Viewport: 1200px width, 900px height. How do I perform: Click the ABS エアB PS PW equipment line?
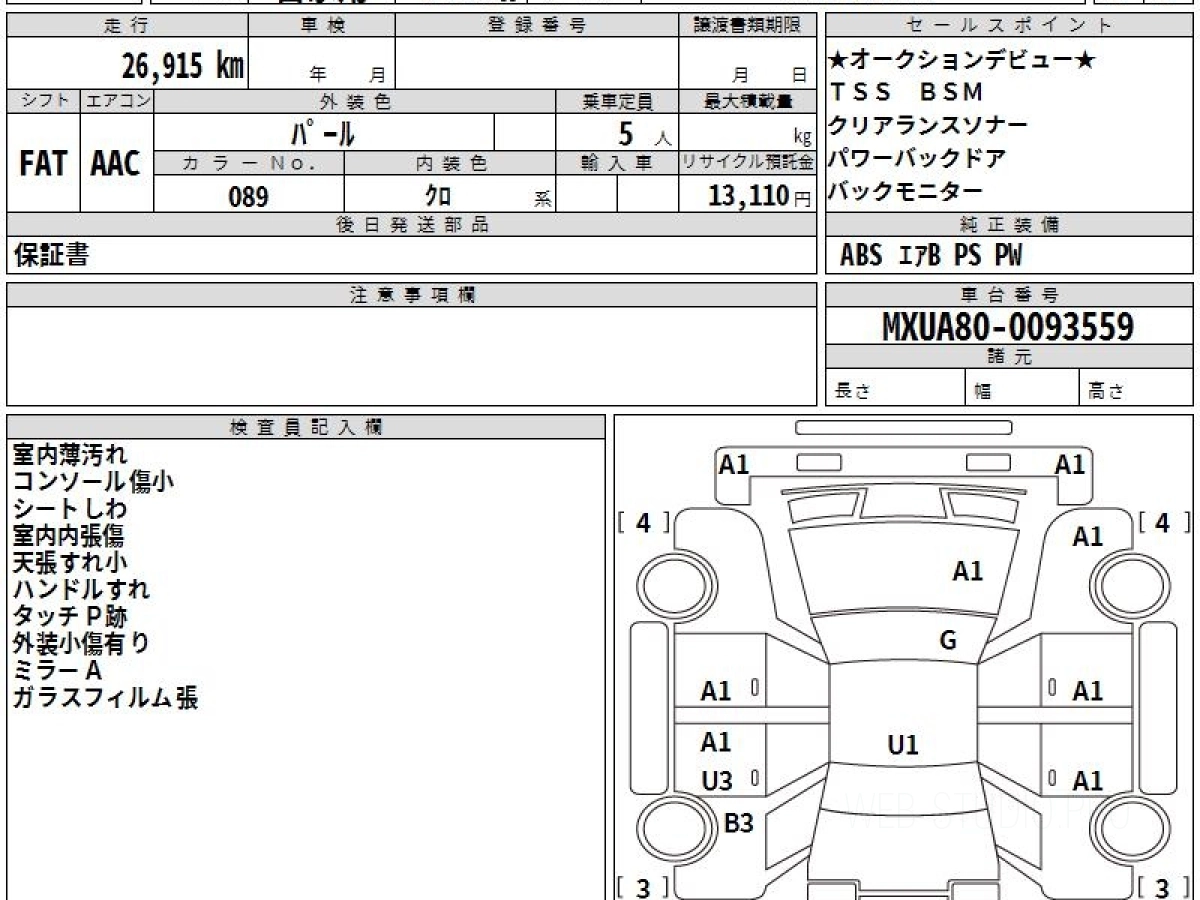(x=931, y=256)
